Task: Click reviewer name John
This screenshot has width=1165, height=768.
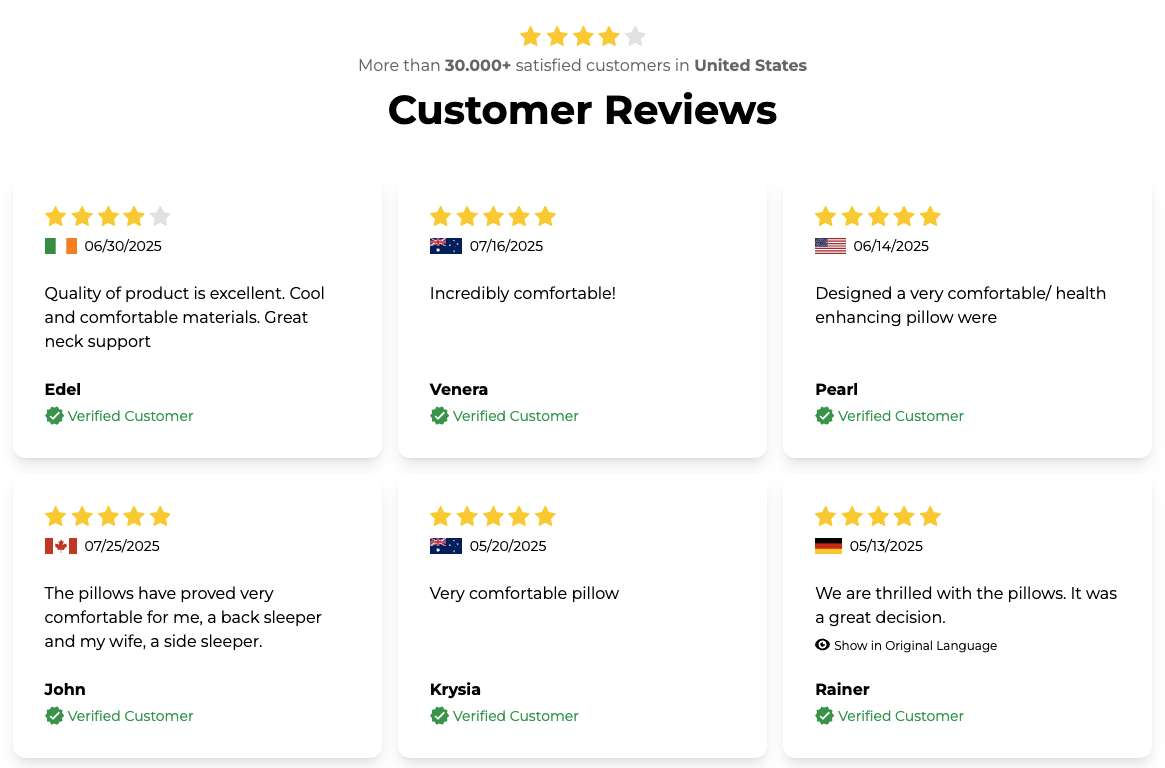Action: point(65,689)
